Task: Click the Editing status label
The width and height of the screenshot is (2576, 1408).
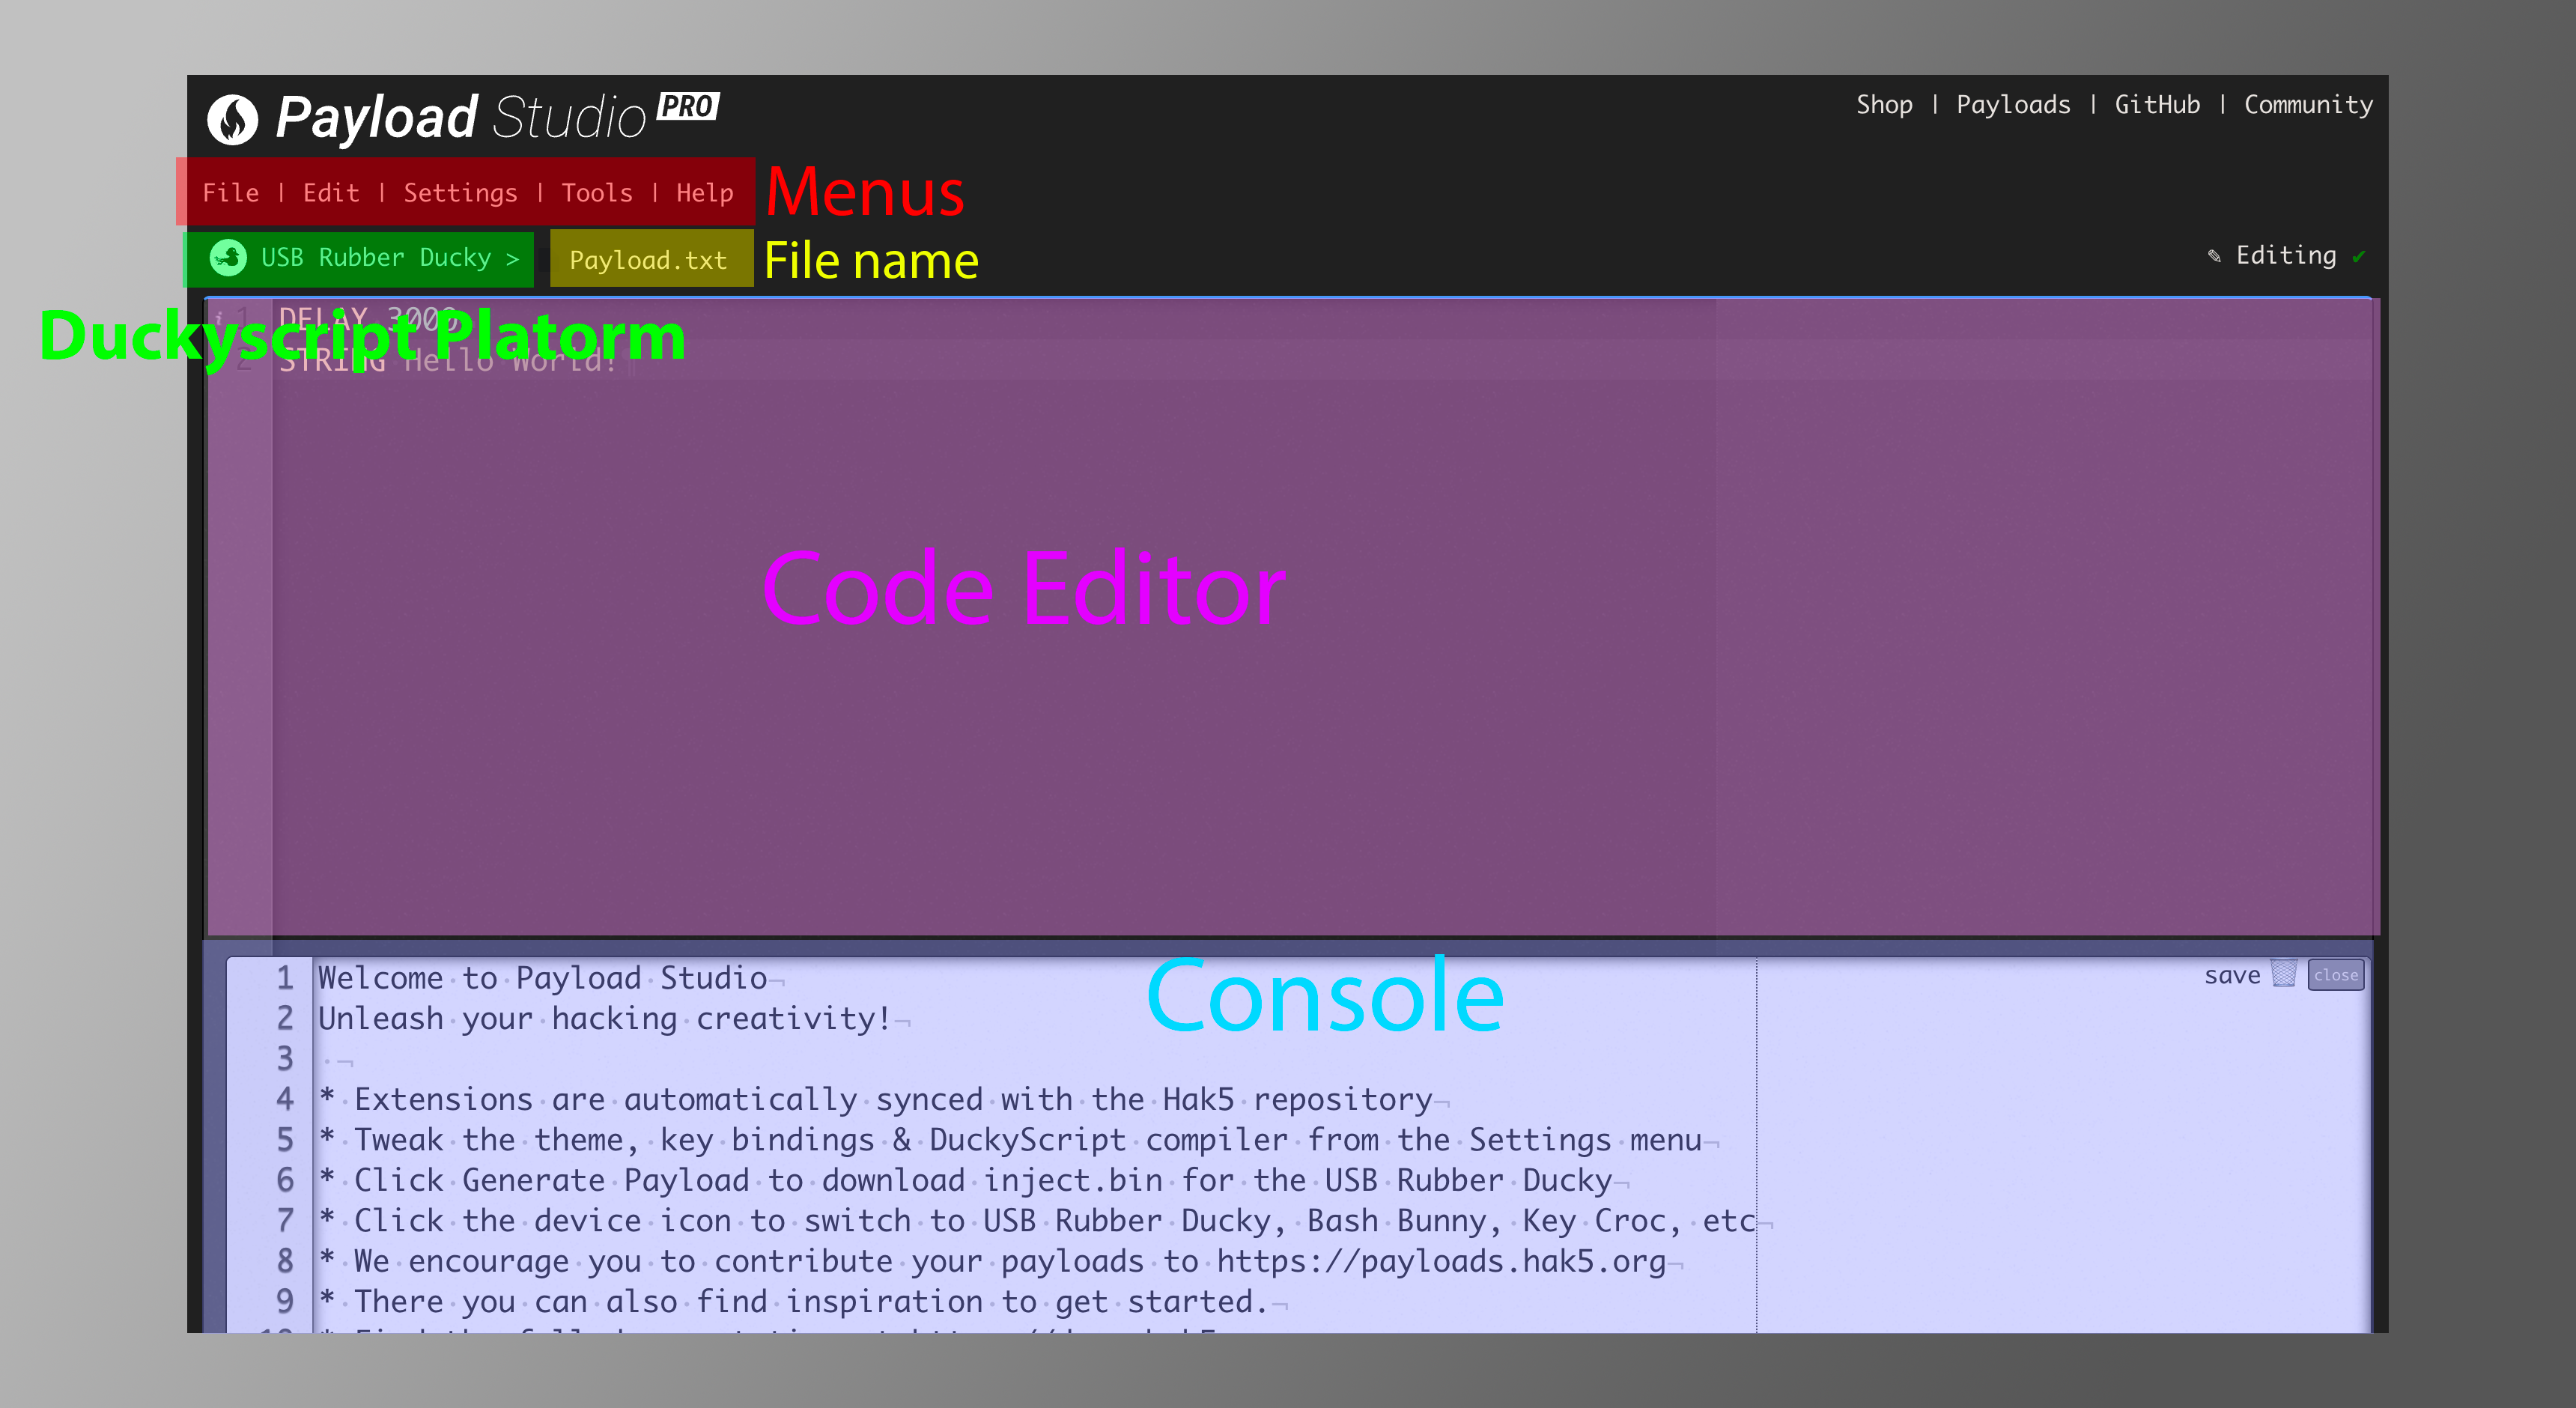Action: (2286, 256)
